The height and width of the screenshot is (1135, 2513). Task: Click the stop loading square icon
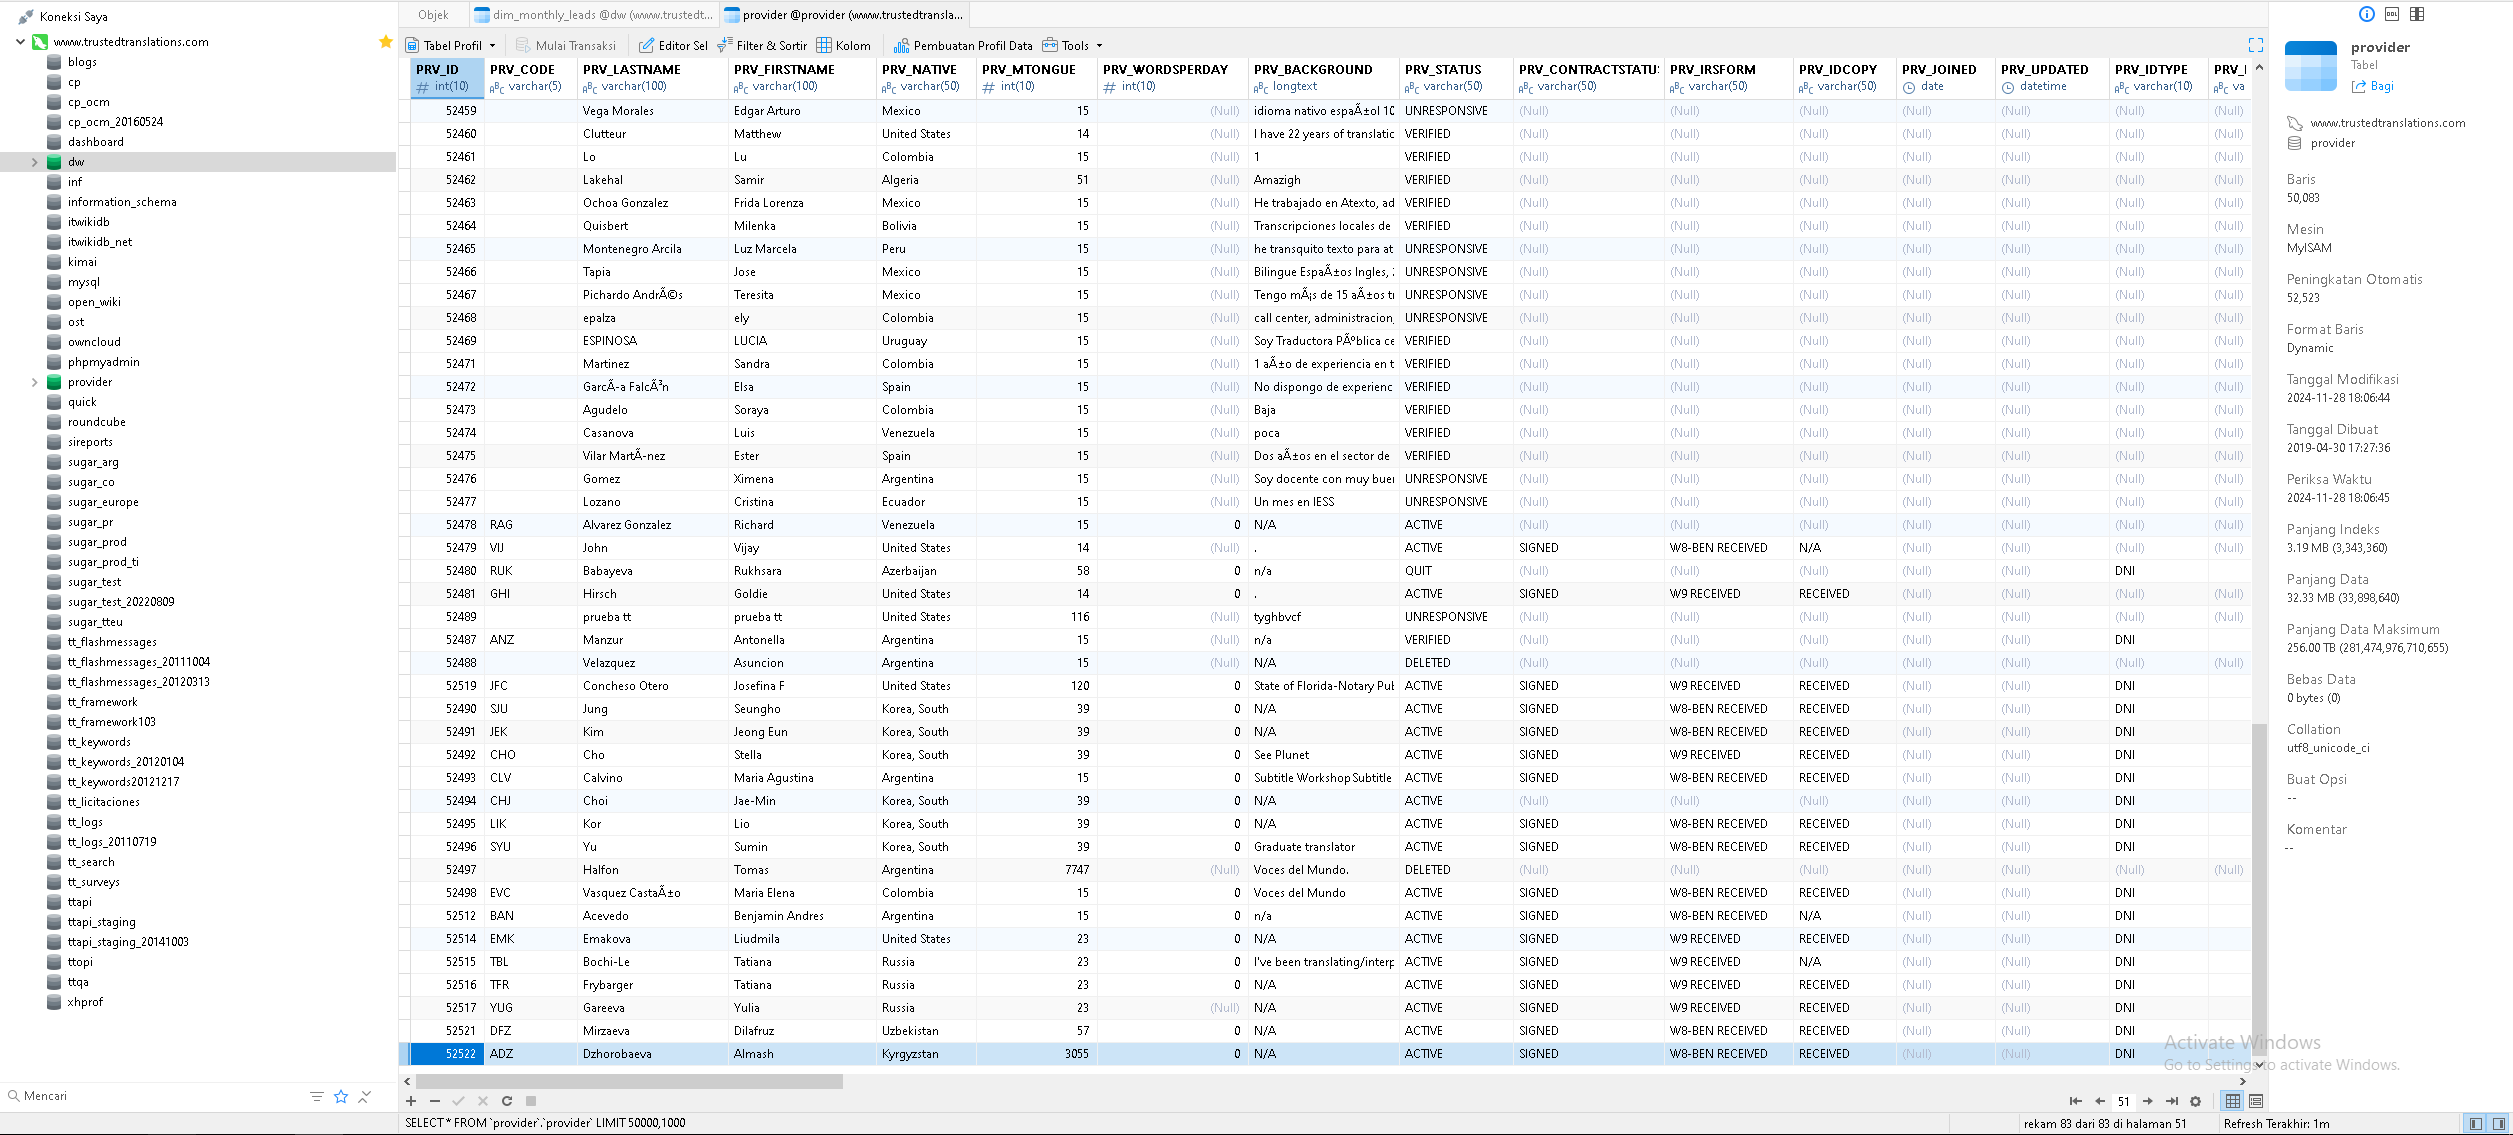[x=531, y=1101]
